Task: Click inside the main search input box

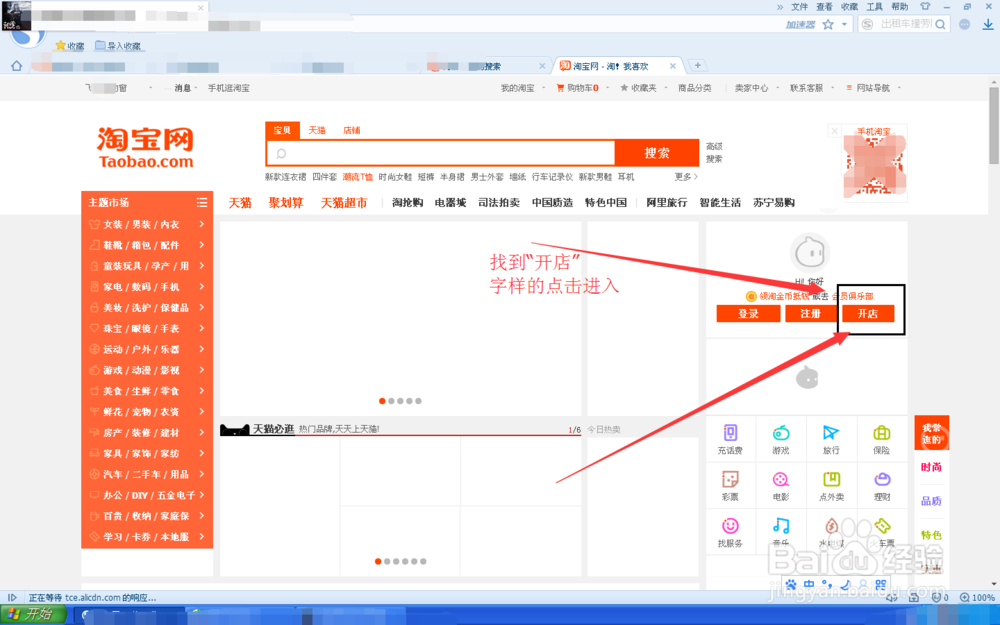Action: click(x=440, y=153)
